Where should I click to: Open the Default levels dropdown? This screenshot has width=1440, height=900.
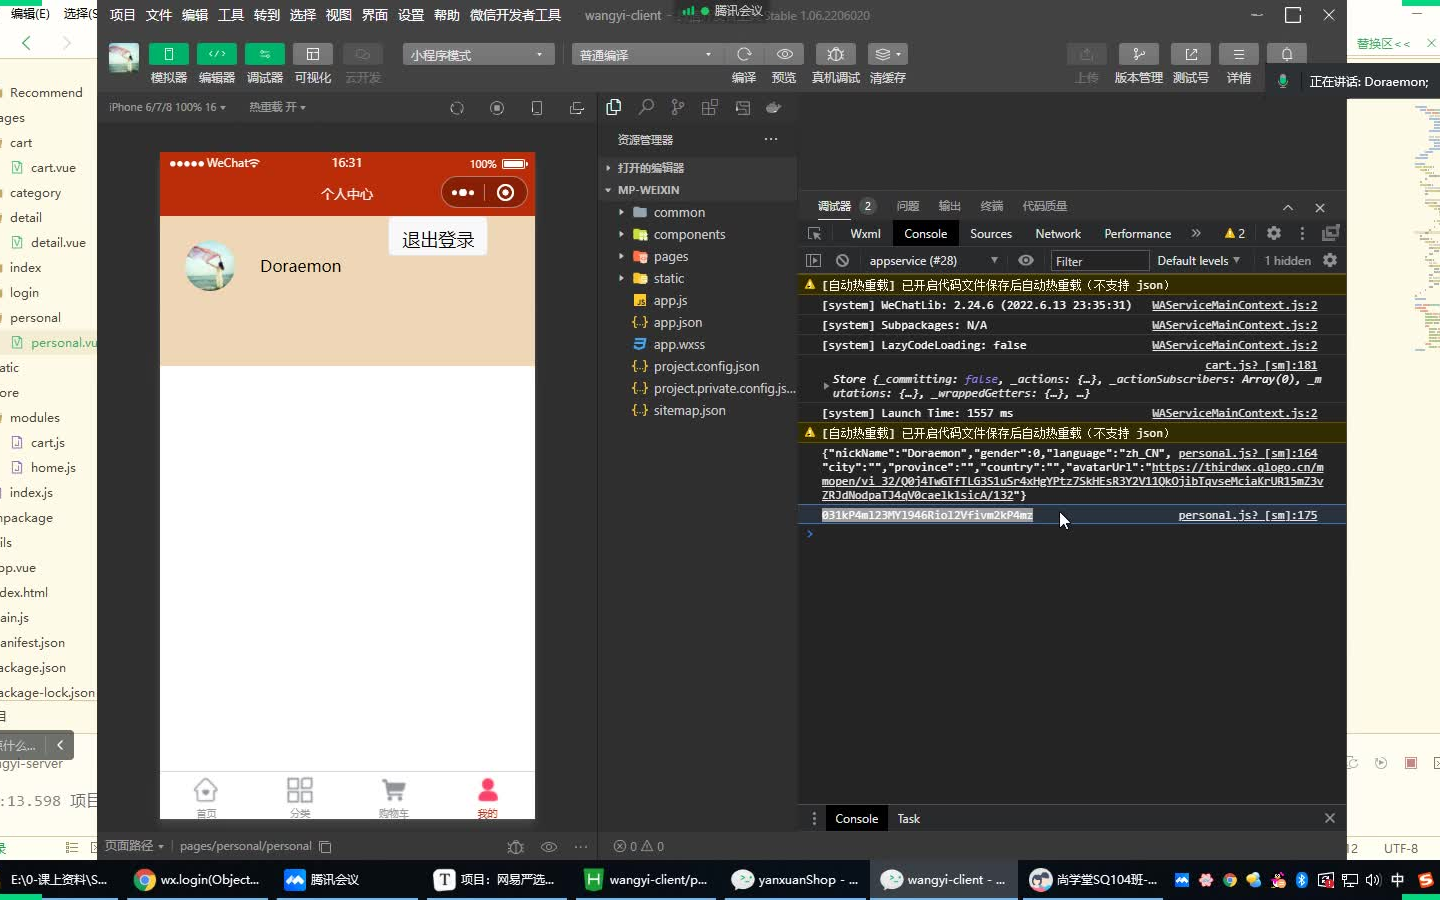(1198, 260)
